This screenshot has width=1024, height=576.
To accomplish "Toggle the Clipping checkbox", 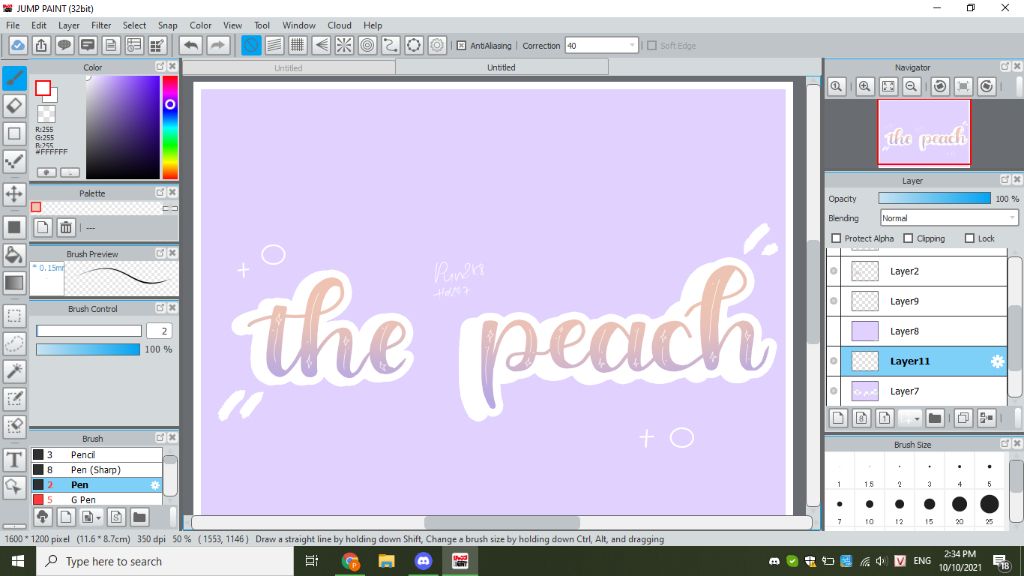I will click(x=908, y=238).
